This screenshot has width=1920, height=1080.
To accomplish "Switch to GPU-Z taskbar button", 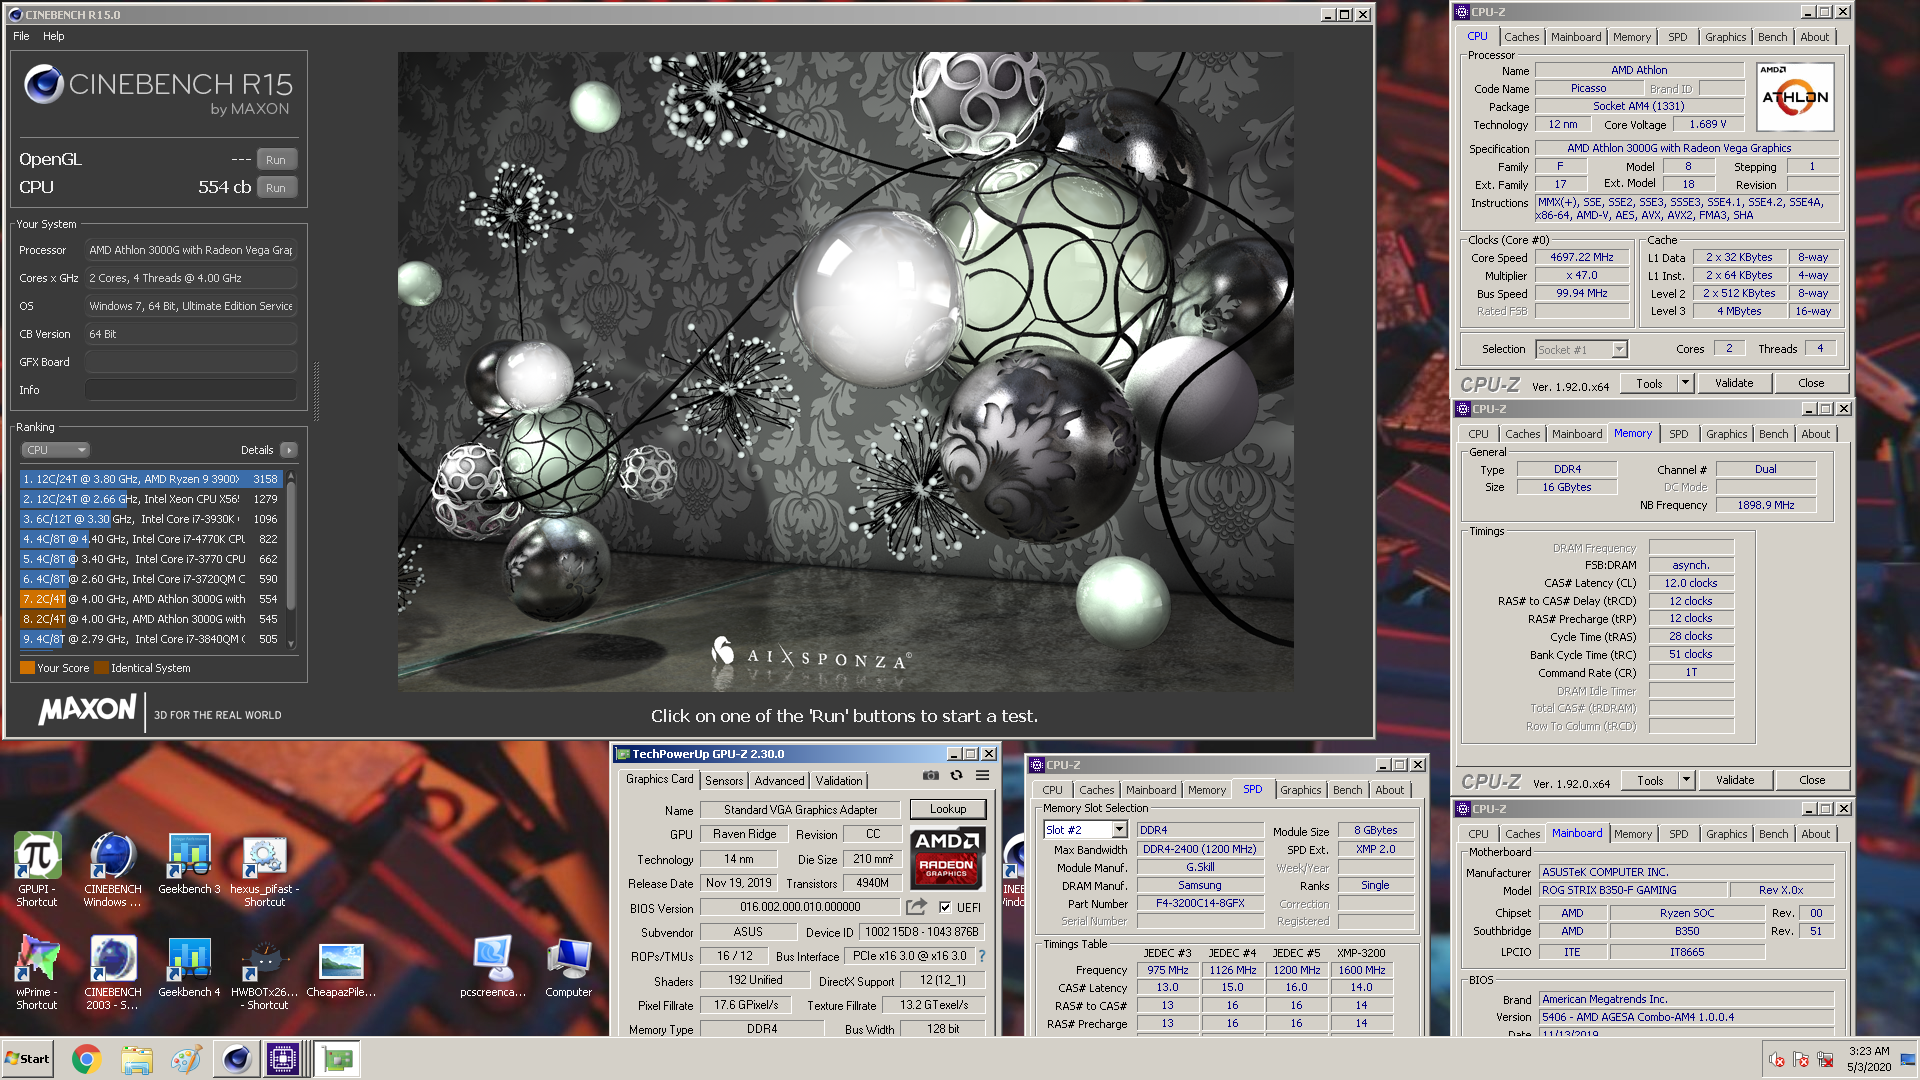I will pos(337,1059).
